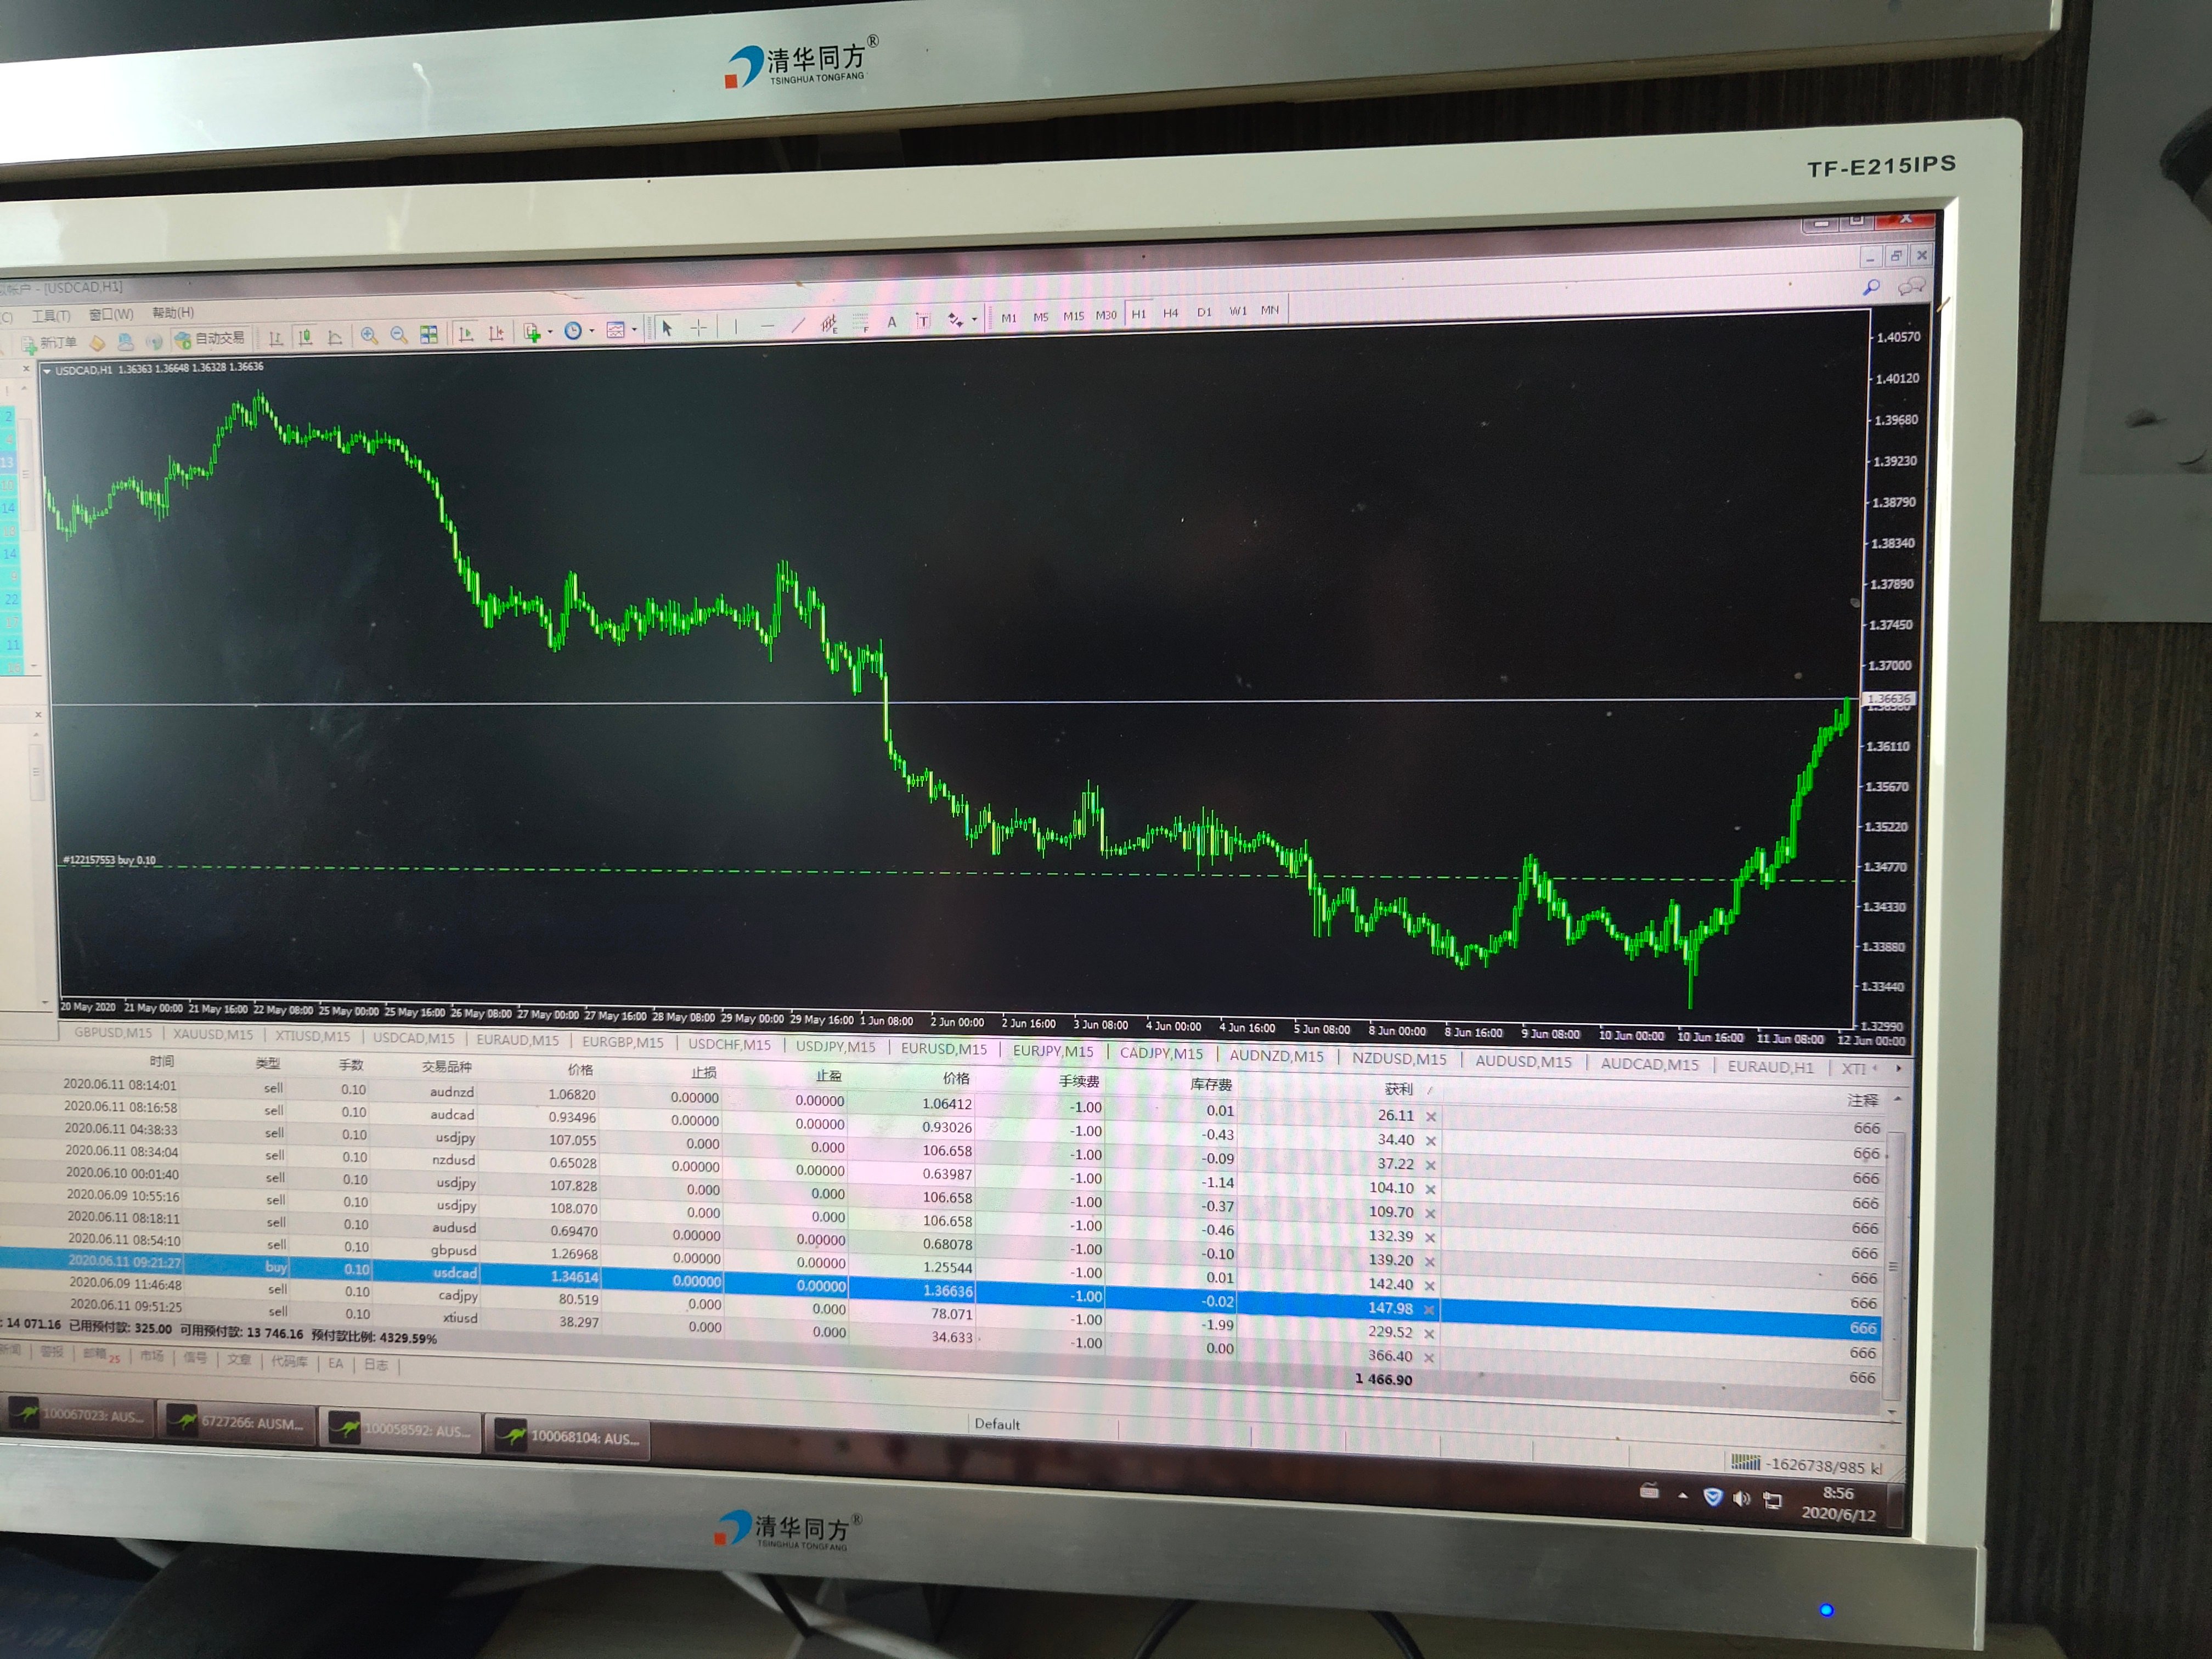This screenshot has width=2212, height=1659.
Task: Enable the standard arrow cursor
Action: (667, 329)
